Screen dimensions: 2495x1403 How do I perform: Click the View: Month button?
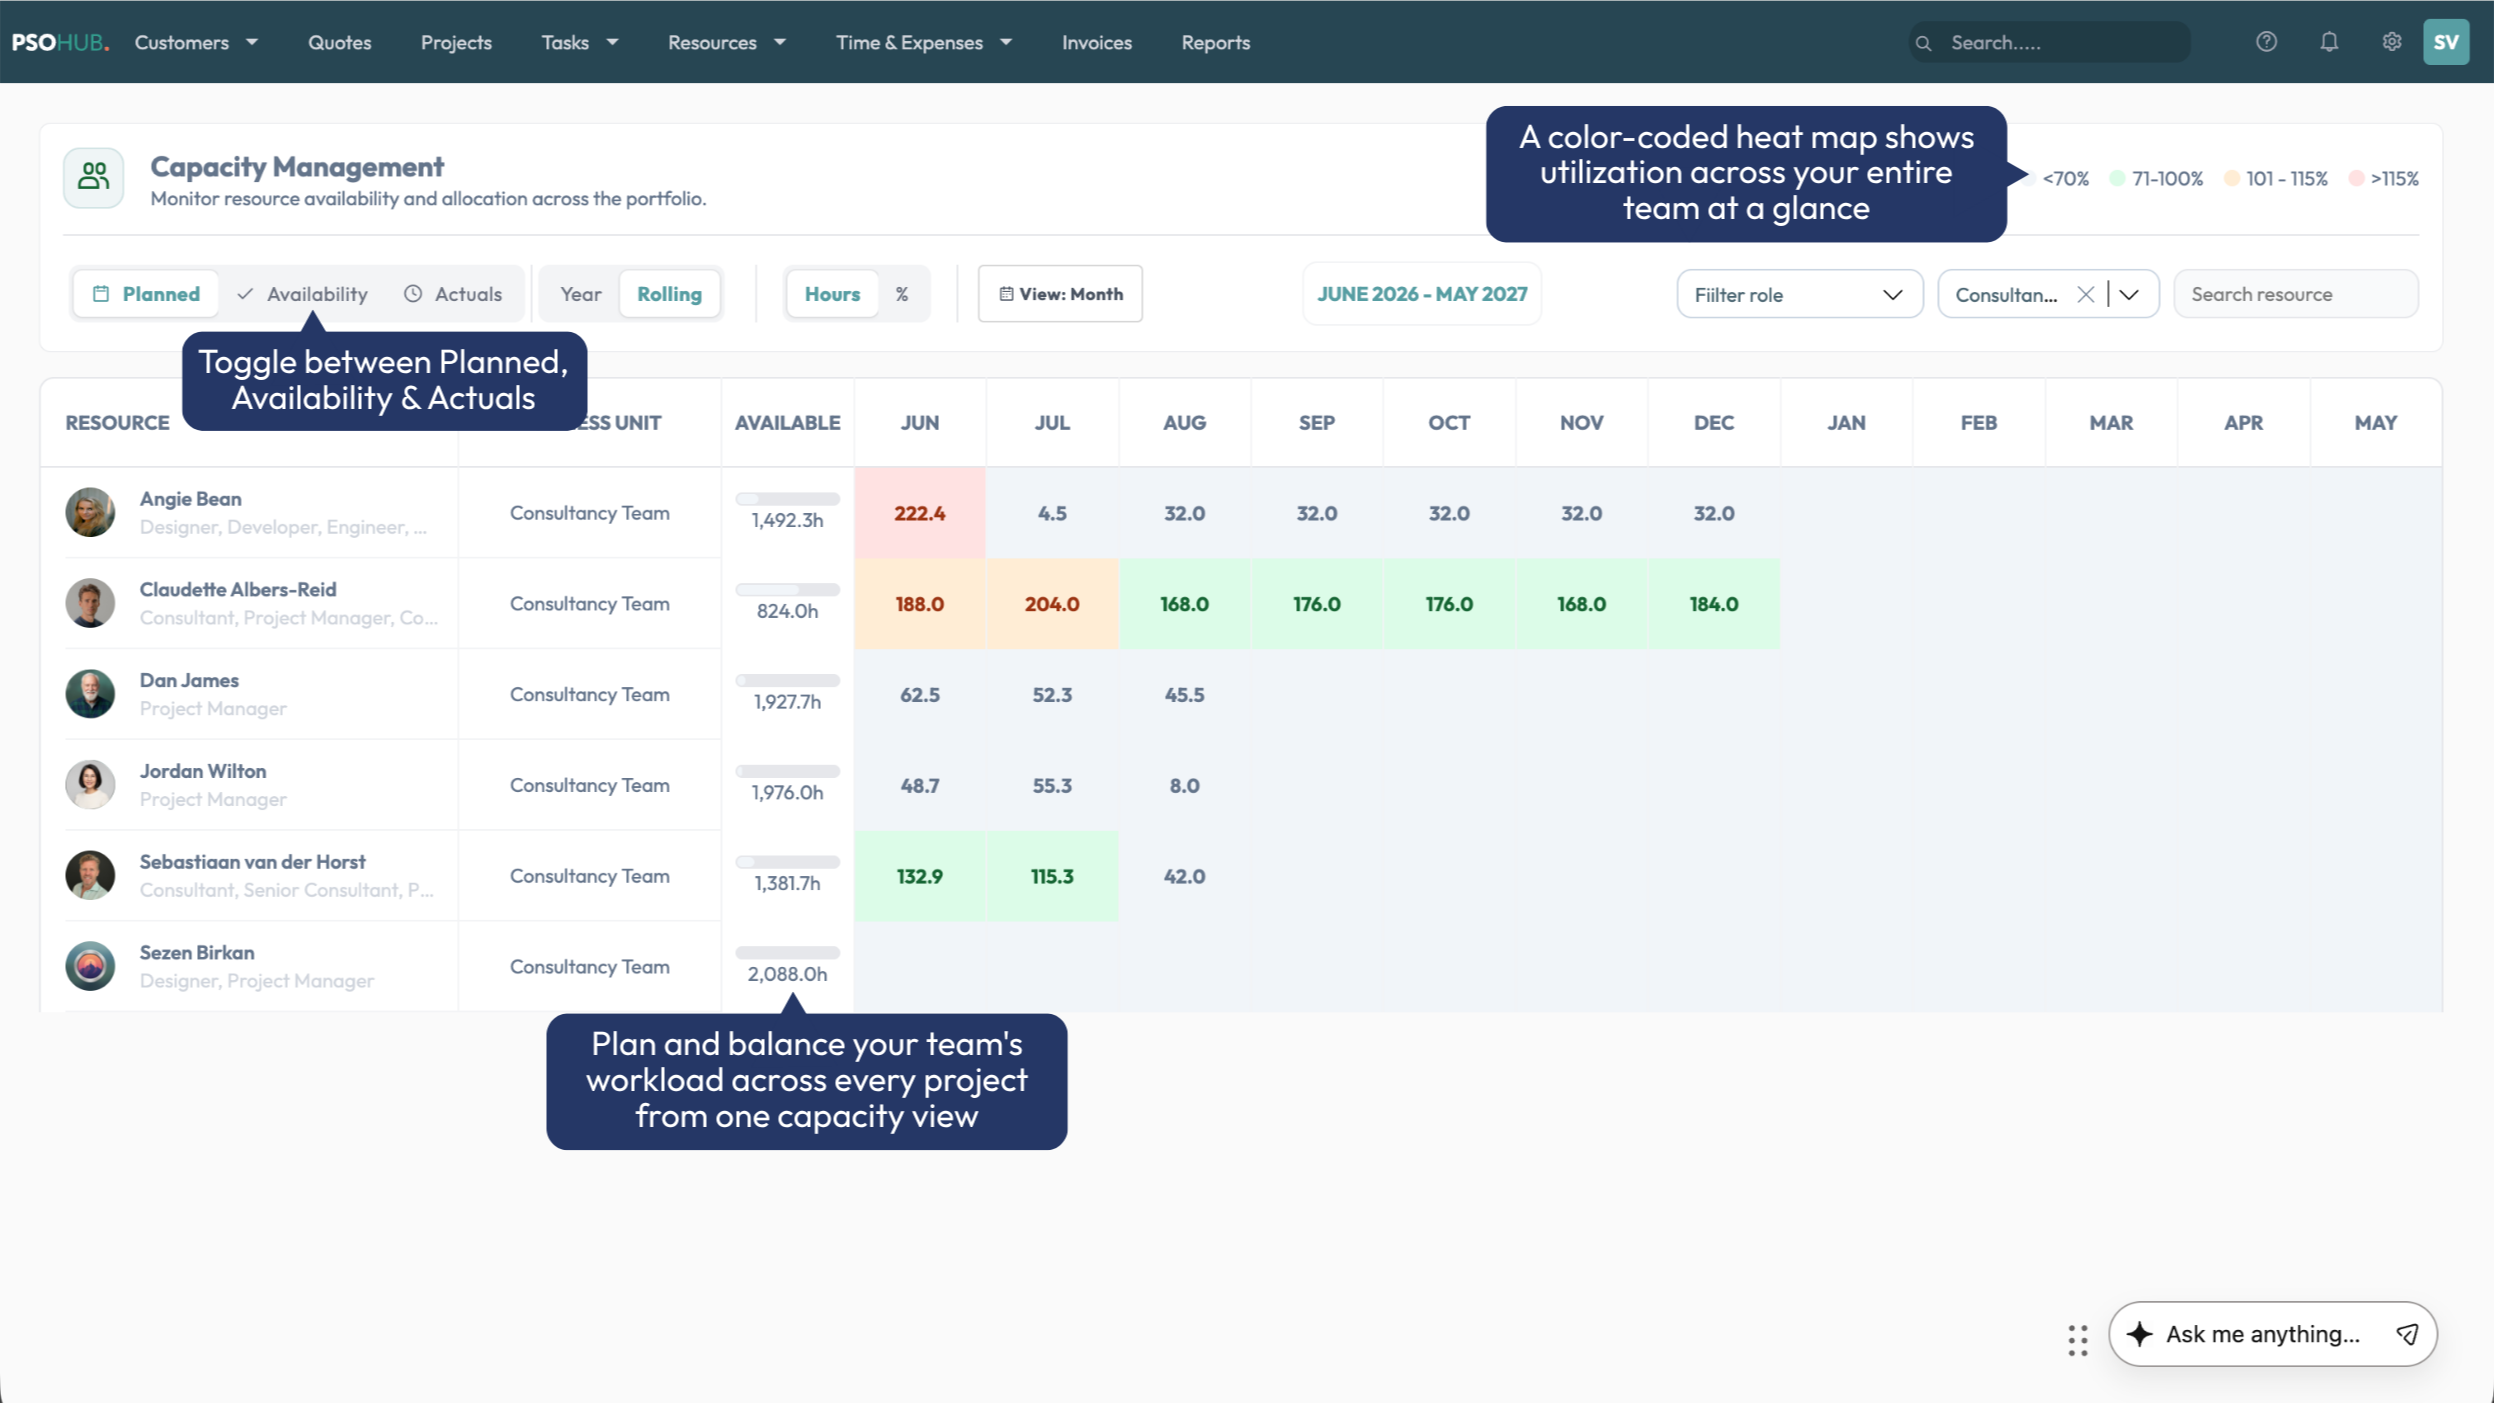pos(1060,294)
